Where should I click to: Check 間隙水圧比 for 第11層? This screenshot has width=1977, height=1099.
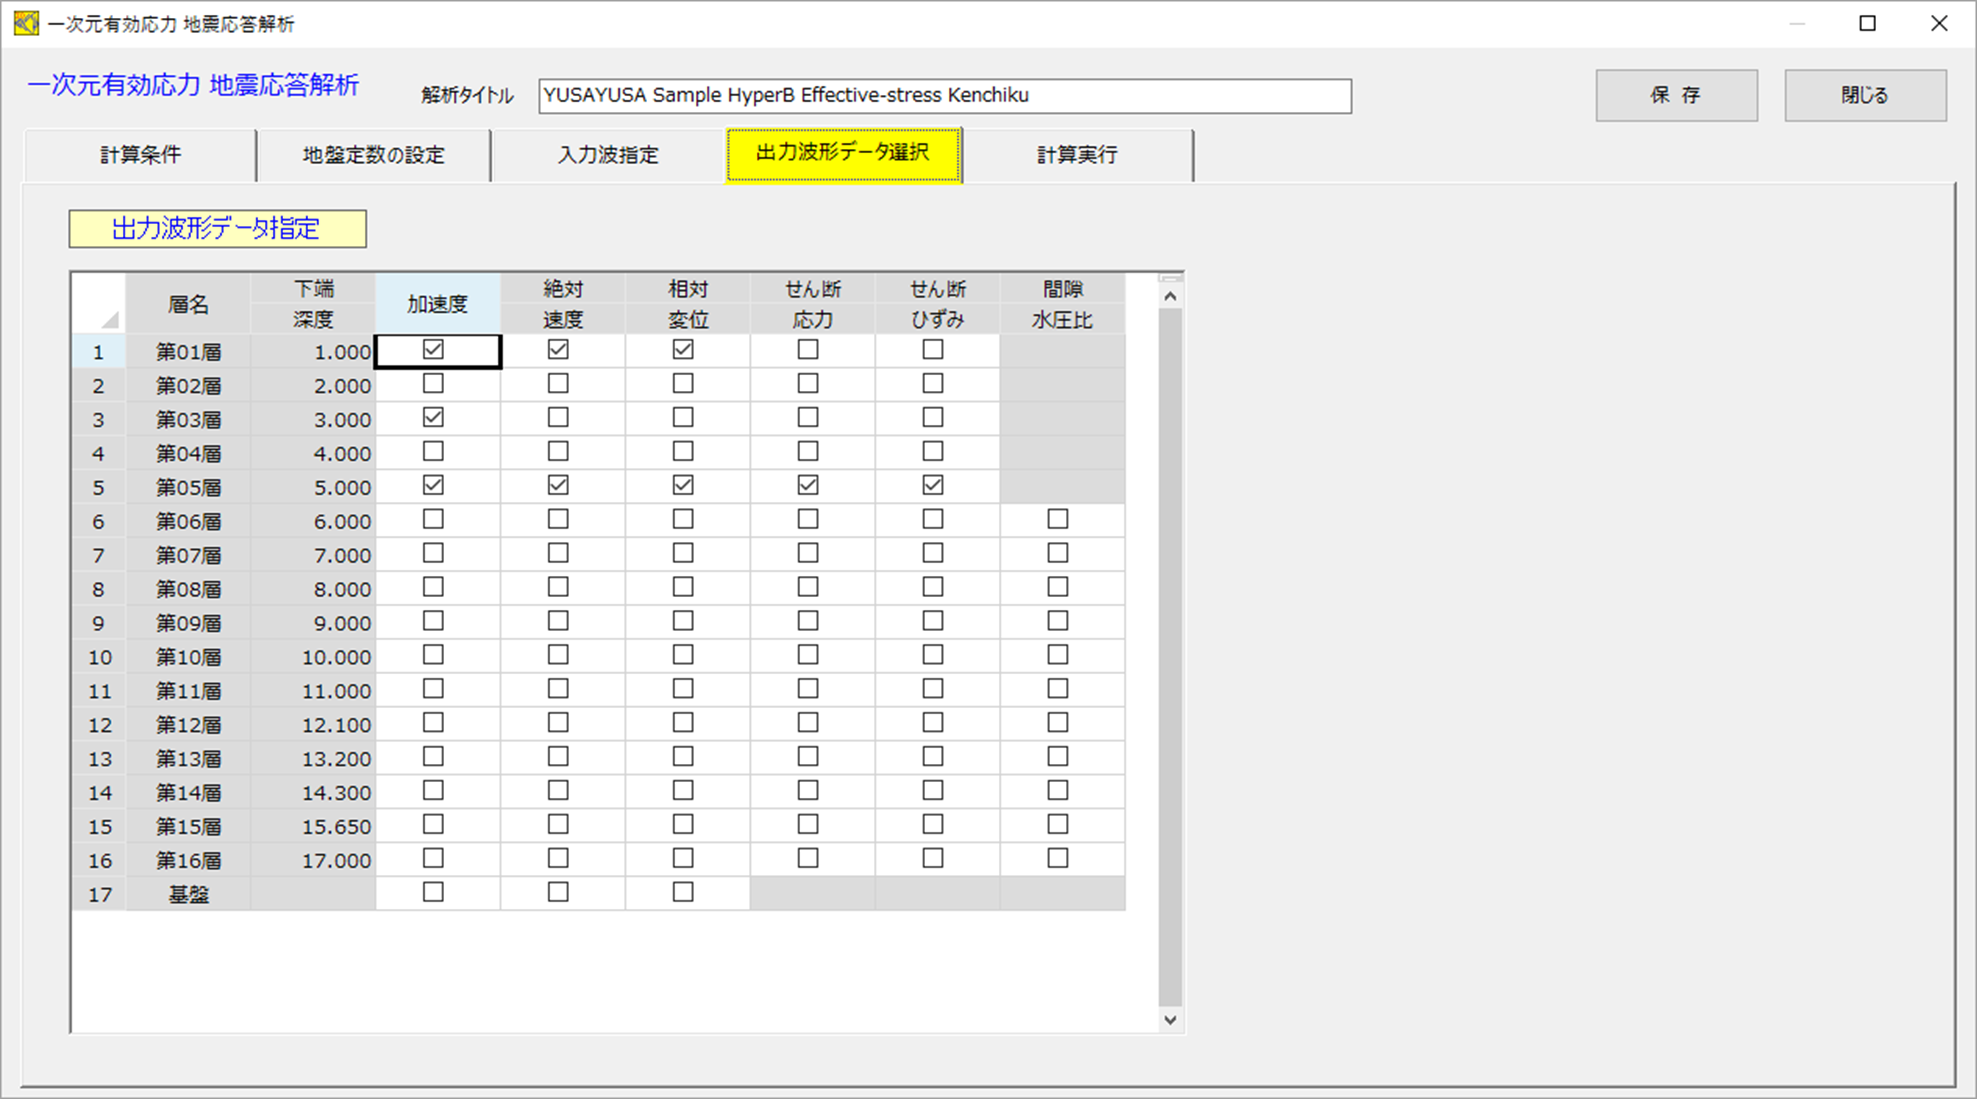(x=1058, y=689)
